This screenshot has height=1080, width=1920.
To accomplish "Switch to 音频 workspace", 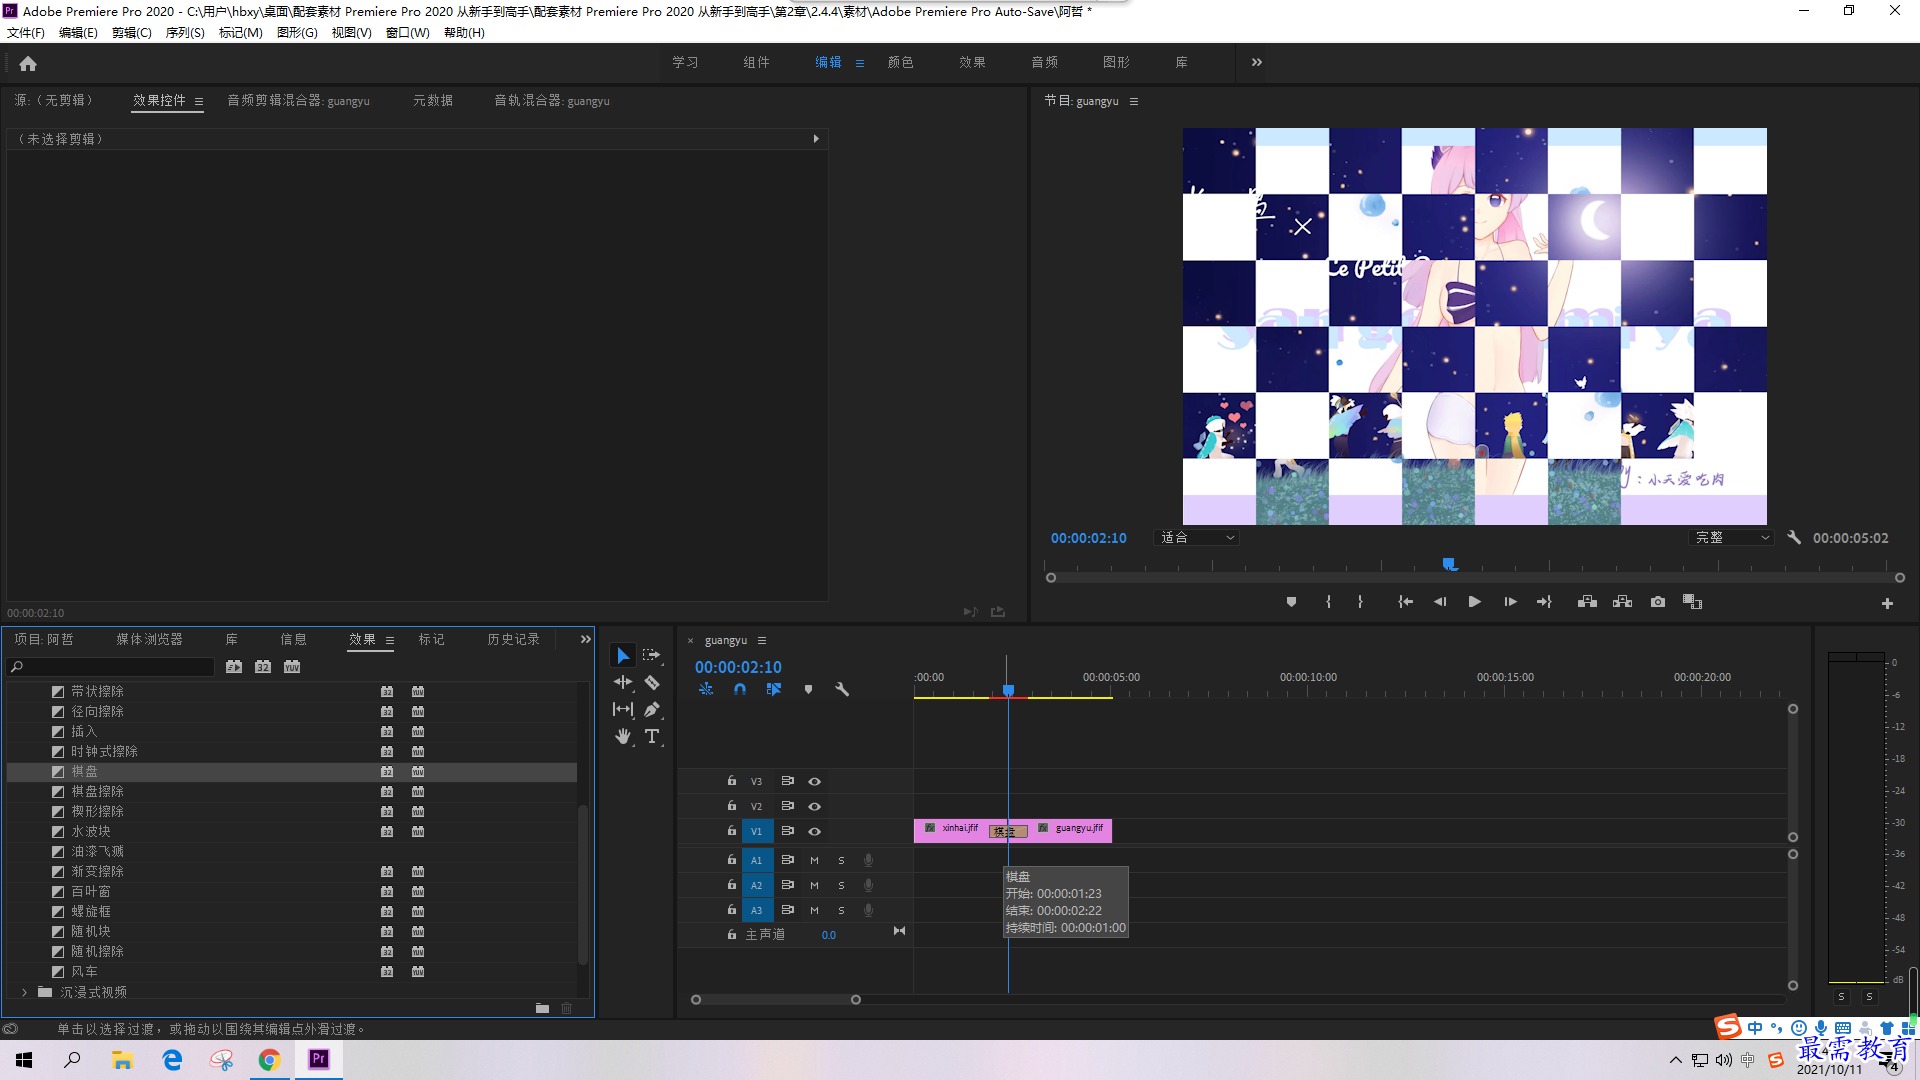I will point(1045,62).
